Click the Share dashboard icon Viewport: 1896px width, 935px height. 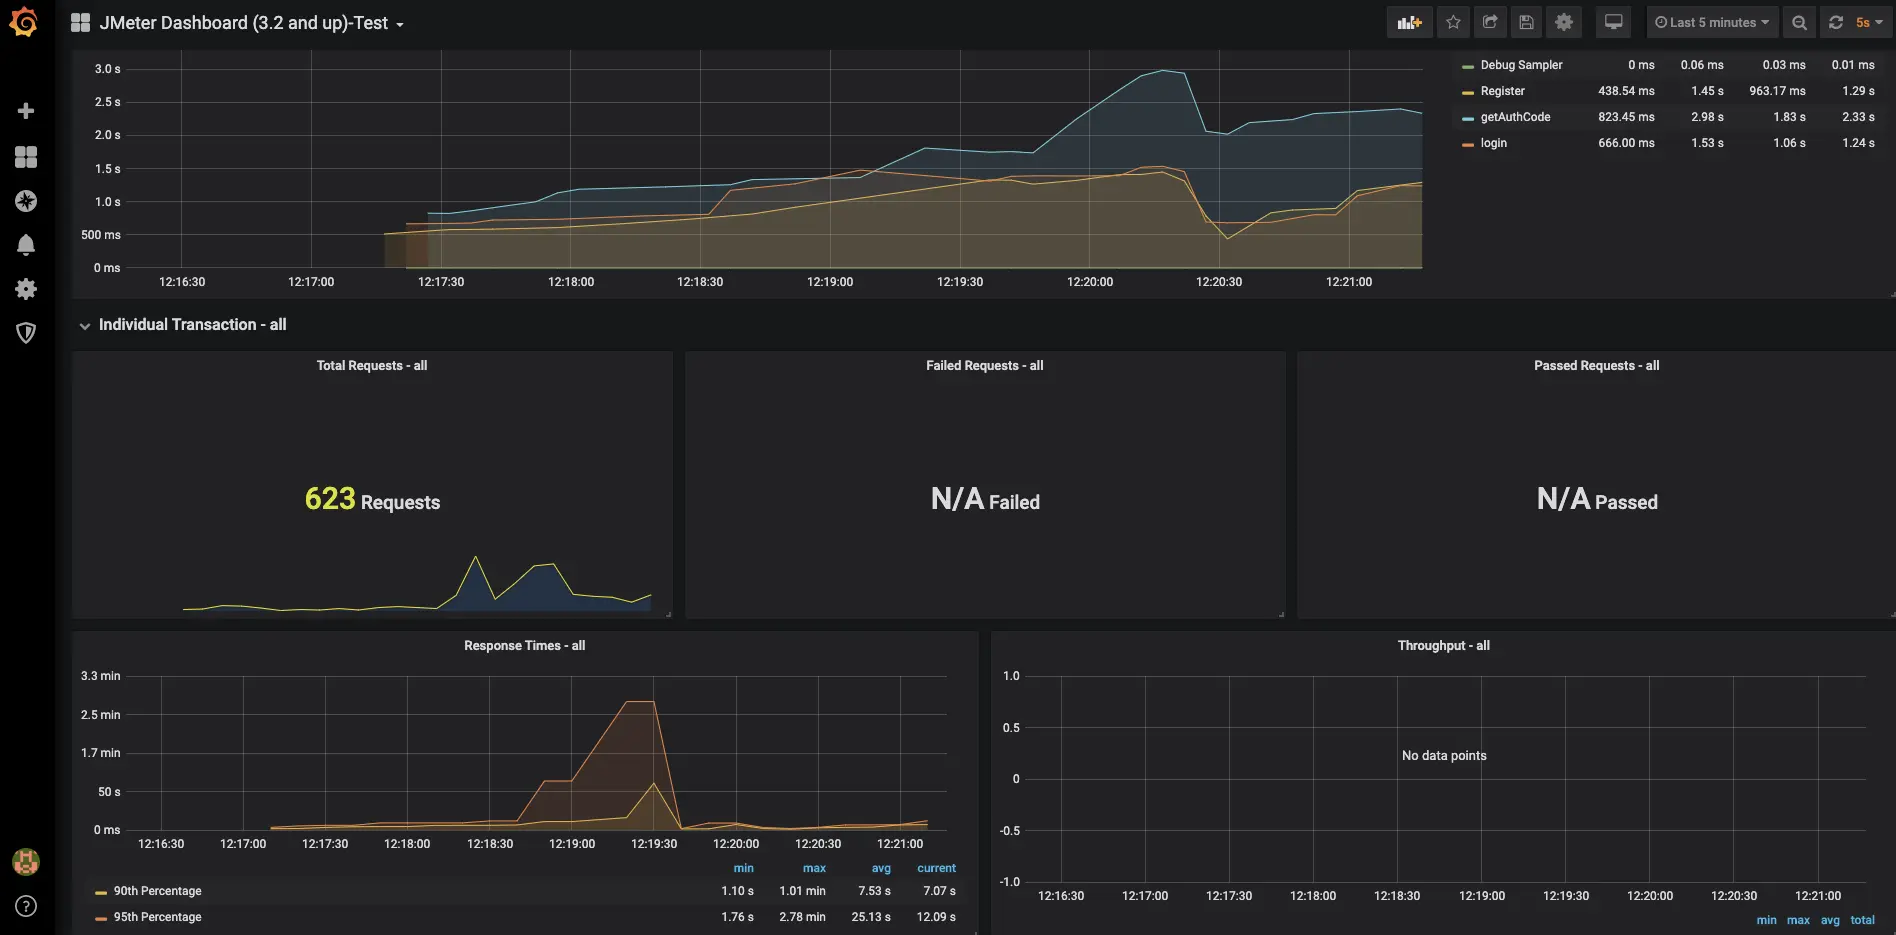(x=1490, y=22)
